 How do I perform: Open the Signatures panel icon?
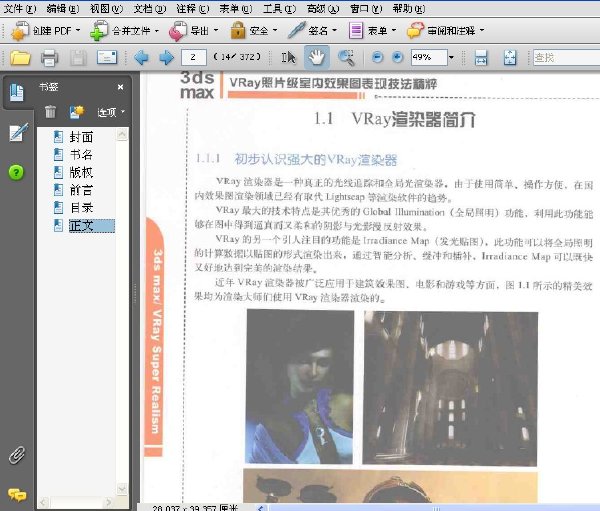[18, 132]
